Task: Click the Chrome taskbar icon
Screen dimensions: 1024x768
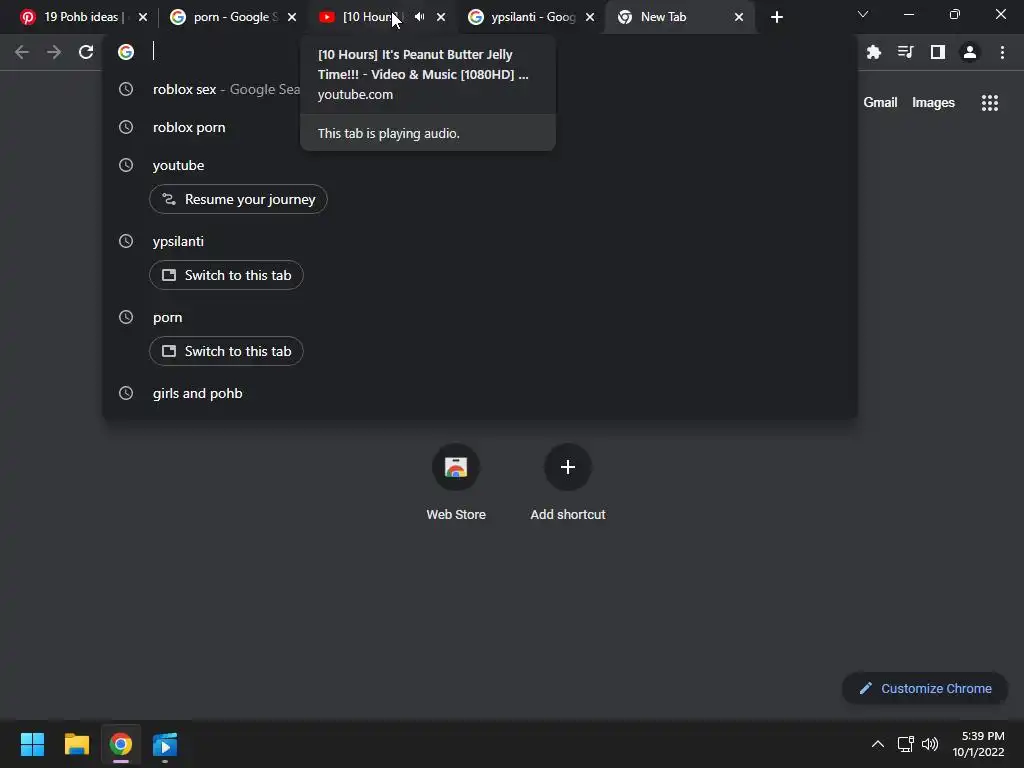Action: point(121,744)
